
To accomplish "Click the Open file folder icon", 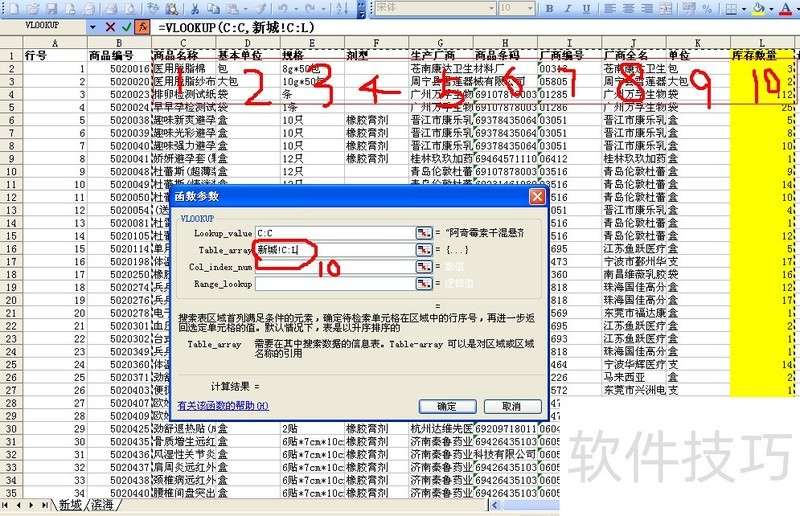I will (33, 9).
